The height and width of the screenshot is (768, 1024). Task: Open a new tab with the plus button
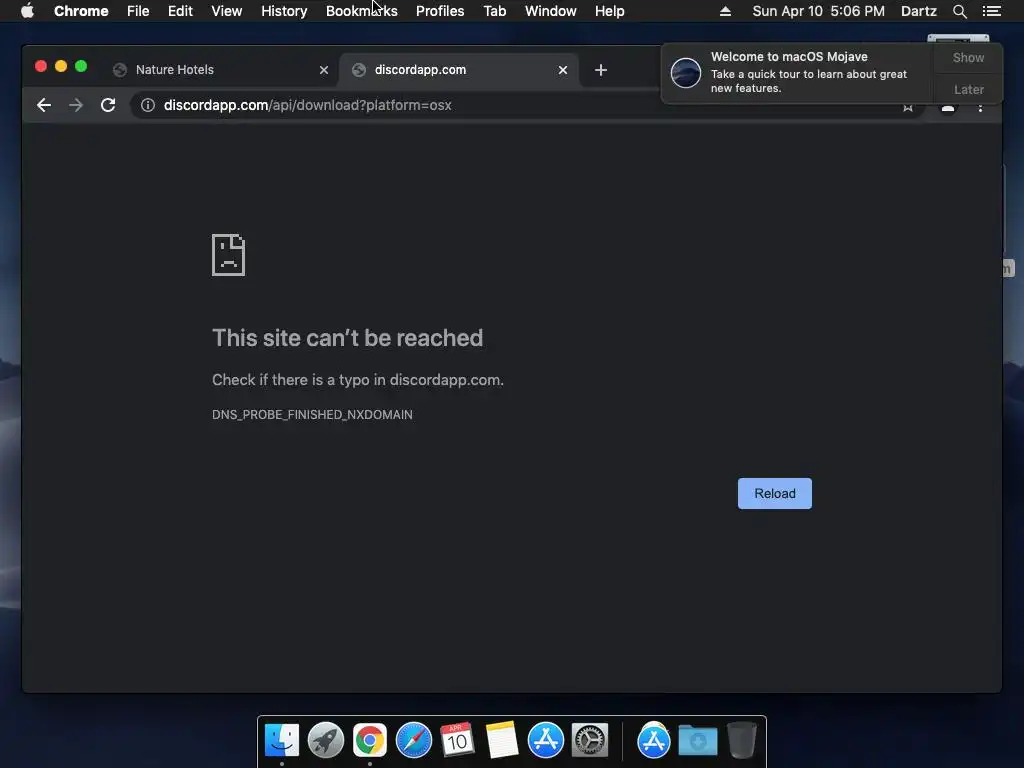pyautogui.click(x=601, y=70)
